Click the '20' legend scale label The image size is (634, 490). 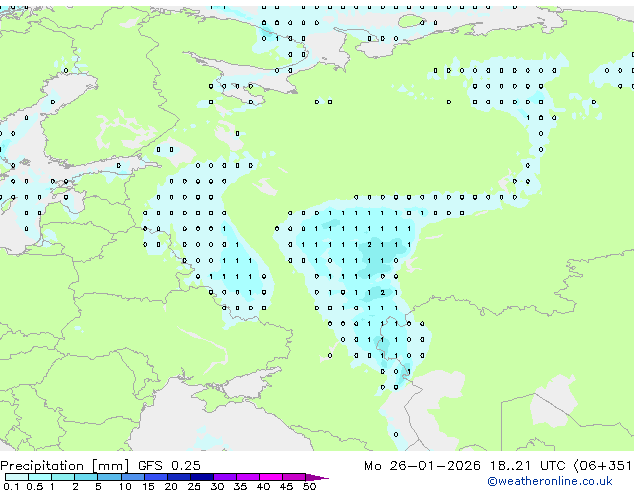tap(171, 486)
